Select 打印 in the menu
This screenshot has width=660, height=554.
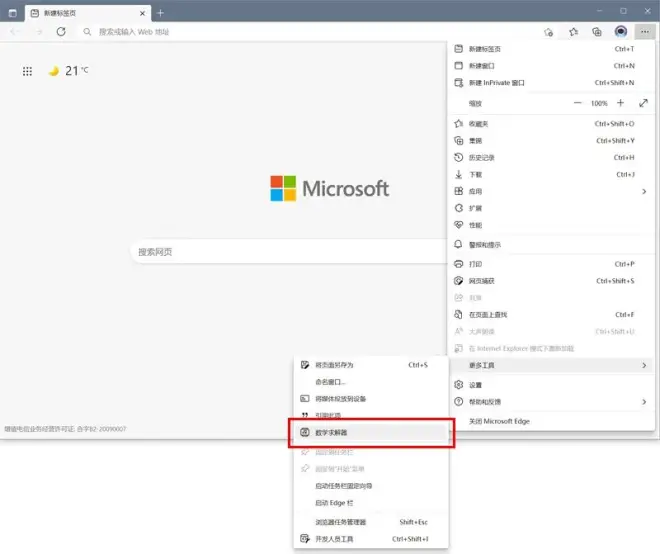pyautogui.click(x=551, y=264)
